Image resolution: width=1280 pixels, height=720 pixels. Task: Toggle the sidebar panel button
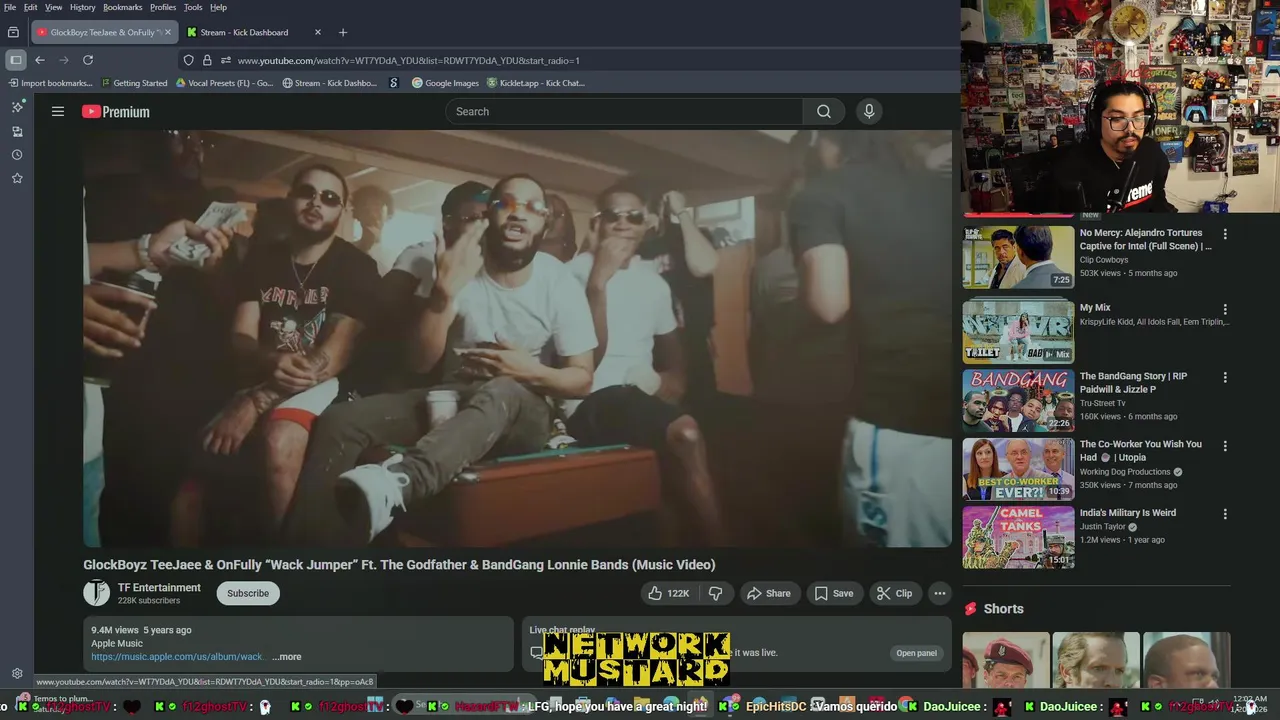15,60
